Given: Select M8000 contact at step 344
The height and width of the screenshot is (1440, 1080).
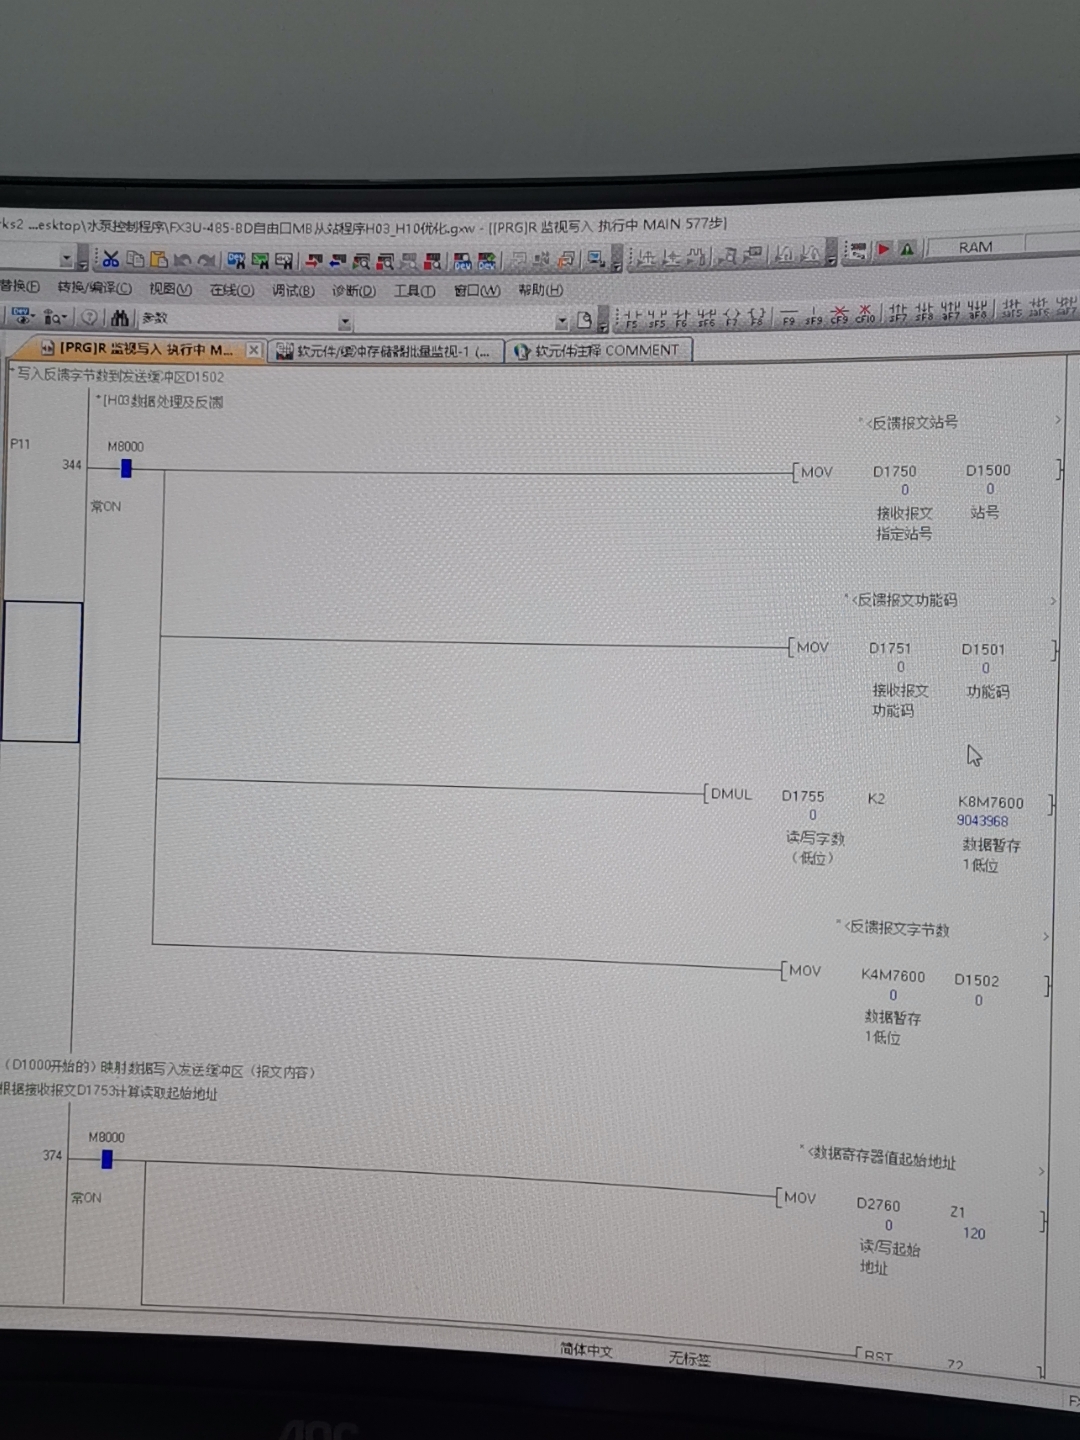Looking at the screenshot, I should pyautogui.click(x=126, y=468).
